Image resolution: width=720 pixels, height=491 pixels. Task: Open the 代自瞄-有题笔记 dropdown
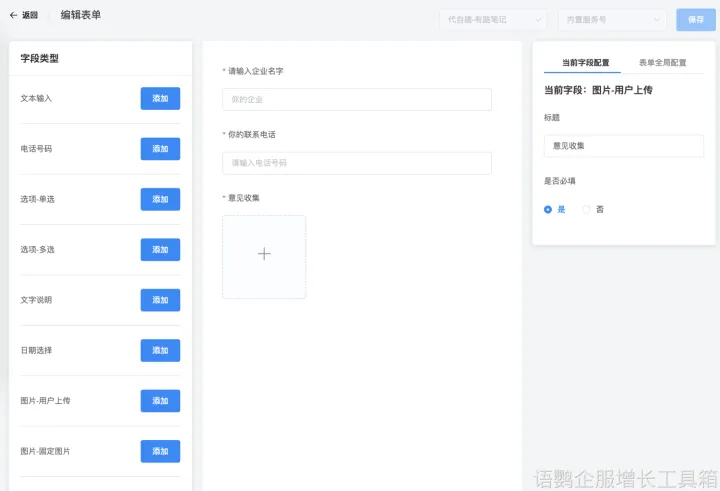[x=492, y=20]
